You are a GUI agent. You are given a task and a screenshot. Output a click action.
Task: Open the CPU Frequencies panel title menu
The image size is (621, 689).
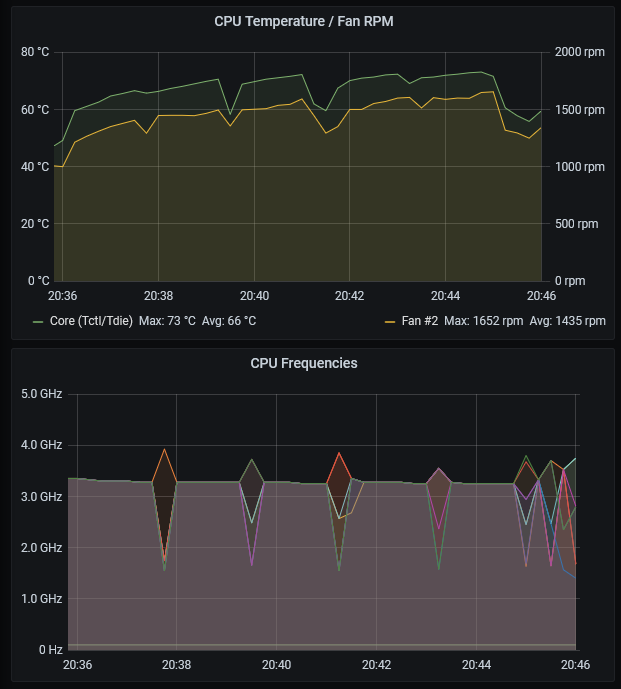click(x=310, y=364)
